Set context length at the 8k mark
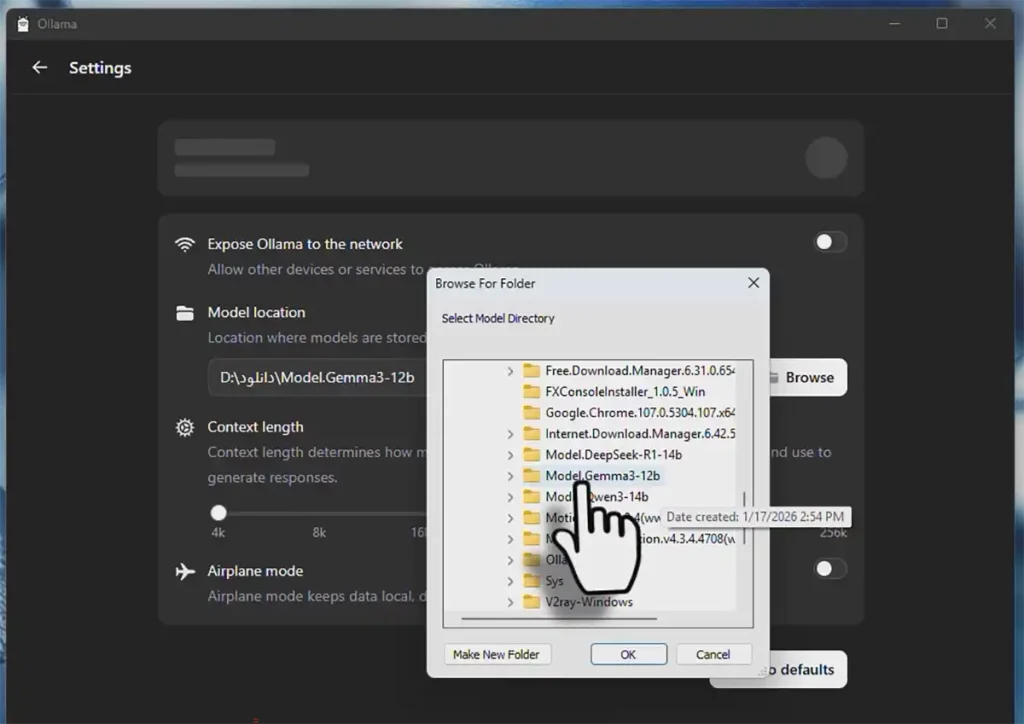 click(319, 513)
